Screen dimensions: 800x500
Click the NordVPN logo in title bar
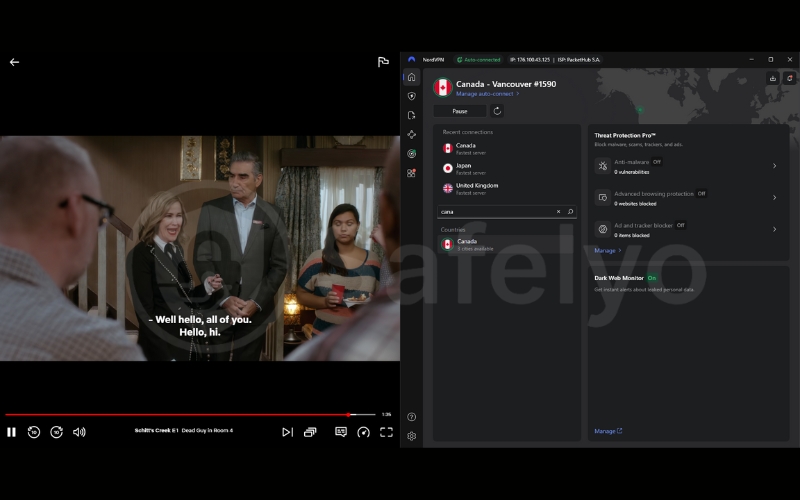pos(411,60)
